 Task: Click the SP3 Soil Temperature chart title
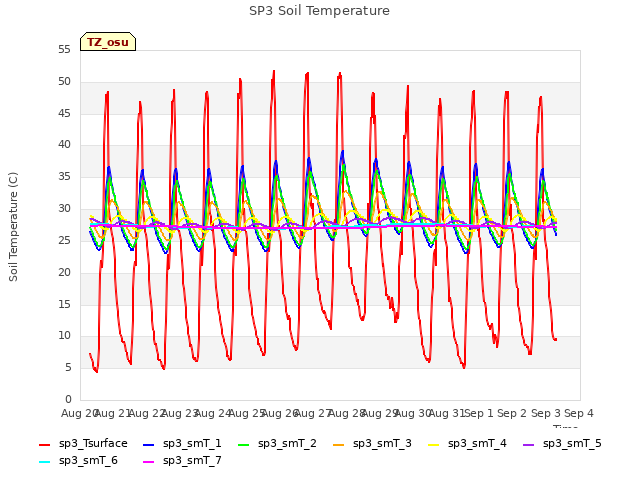(319, 11)
